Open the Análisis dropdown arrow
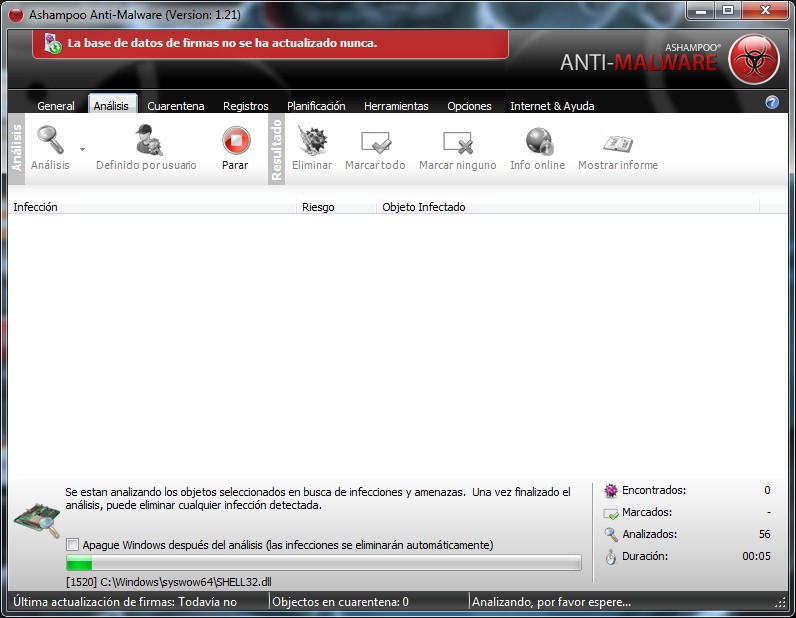The height and width of the screenshot is (618, 796). (x=82, y=149)
